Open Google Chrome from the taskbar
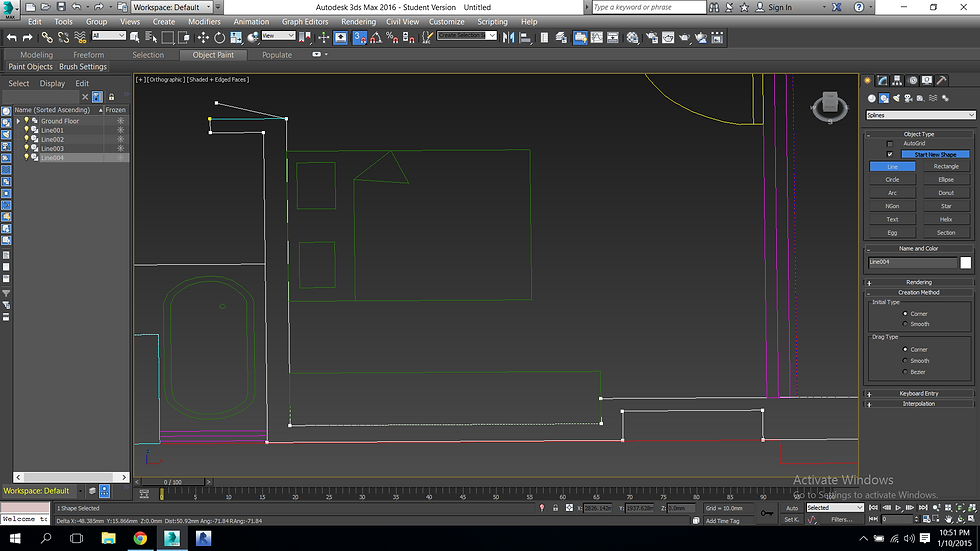Viewport: 980px width, 551px height. pyautogui.click(x=140, y=538)
